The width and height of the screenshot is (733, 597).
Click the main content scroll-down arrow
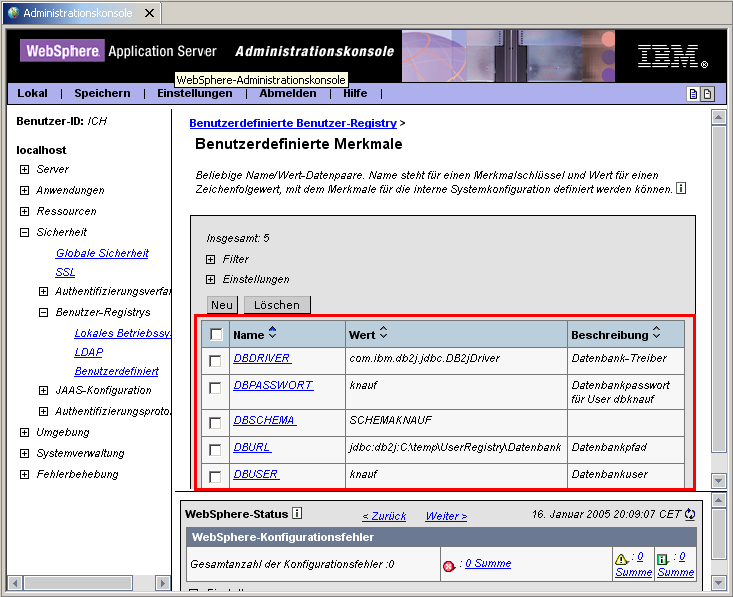point(719,480)
